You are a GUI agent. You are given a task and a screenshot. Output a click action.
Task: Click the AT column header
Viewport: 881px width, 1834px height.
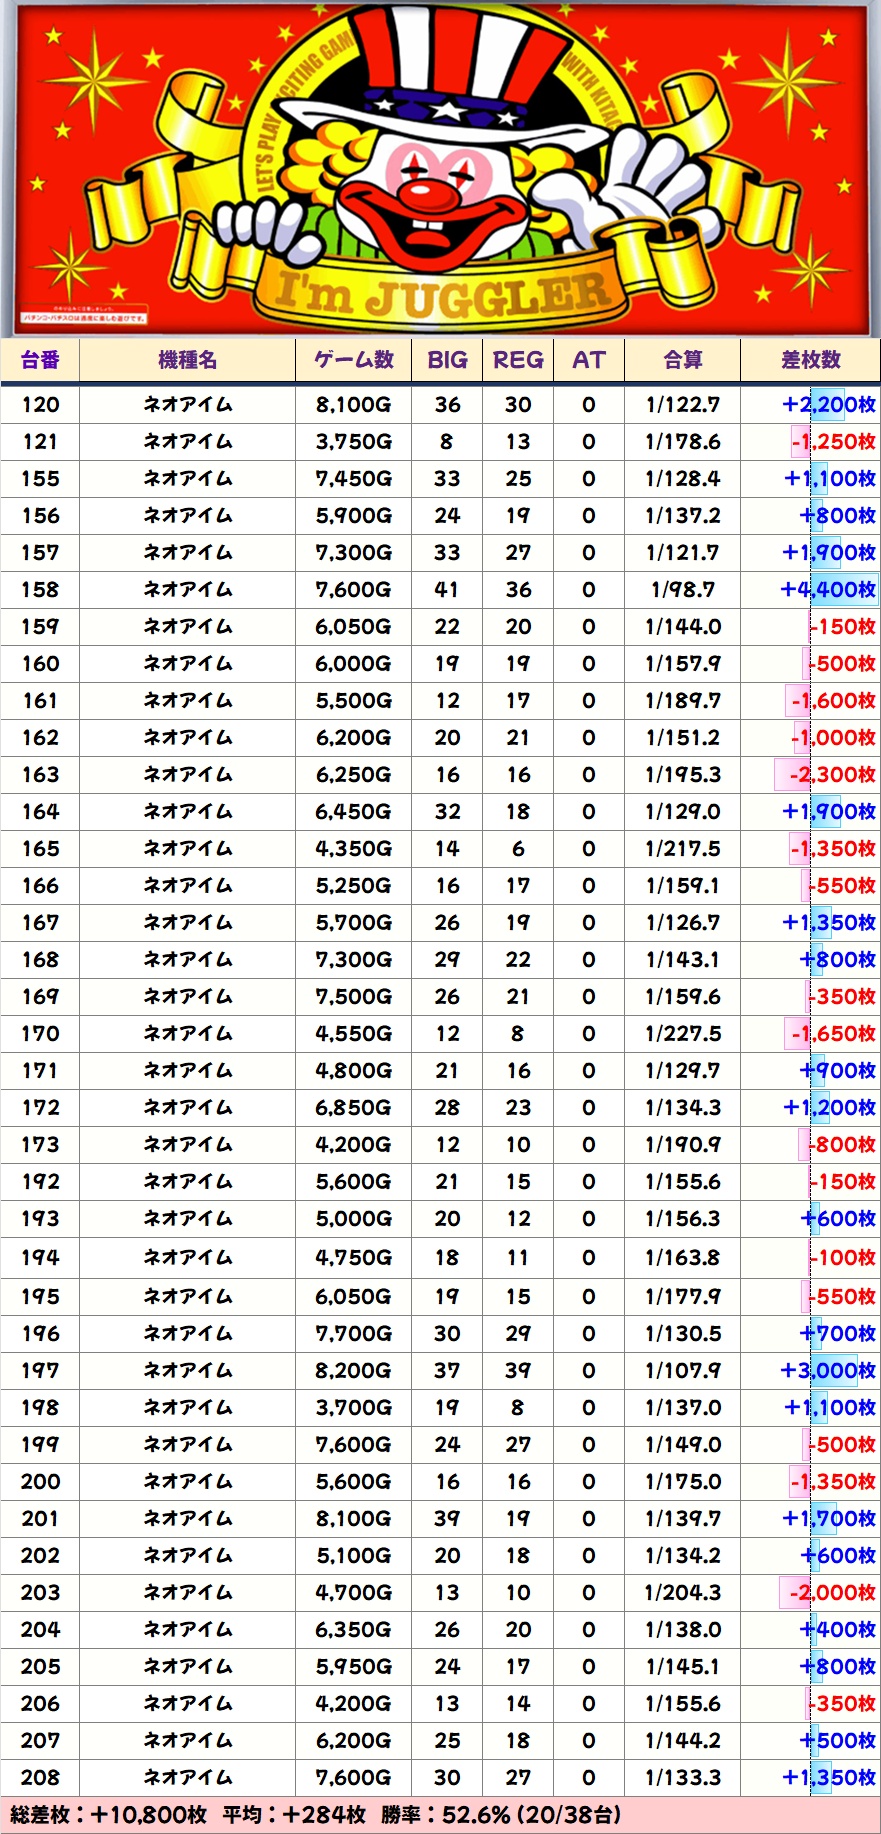pos(588,360)
